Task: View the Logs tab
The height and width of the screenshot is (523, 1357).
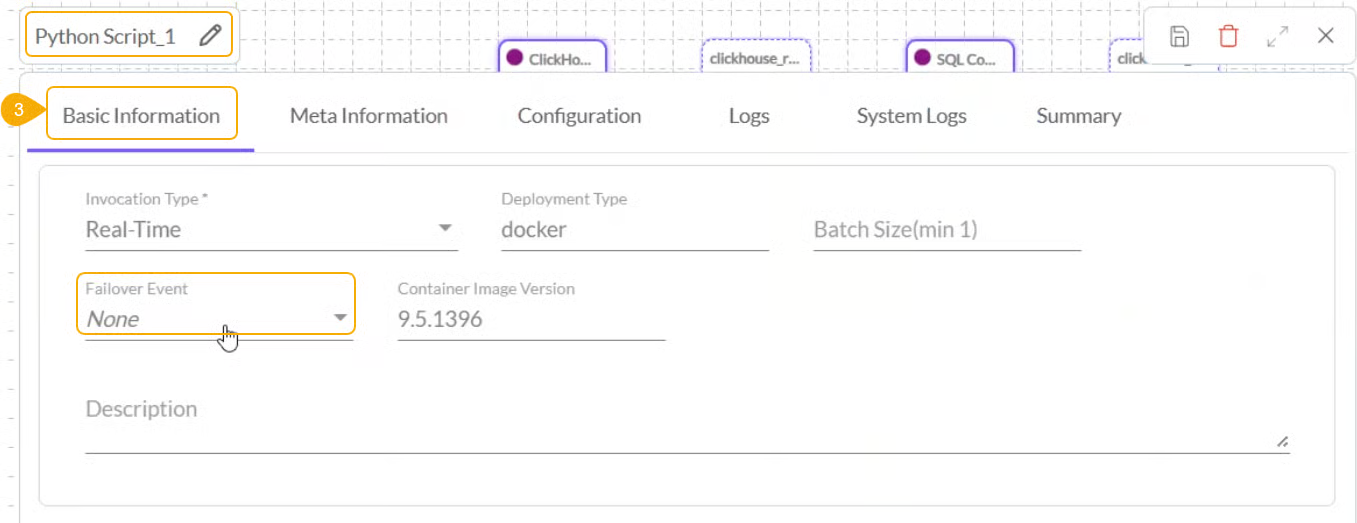Action: click(x=748, y=116)
